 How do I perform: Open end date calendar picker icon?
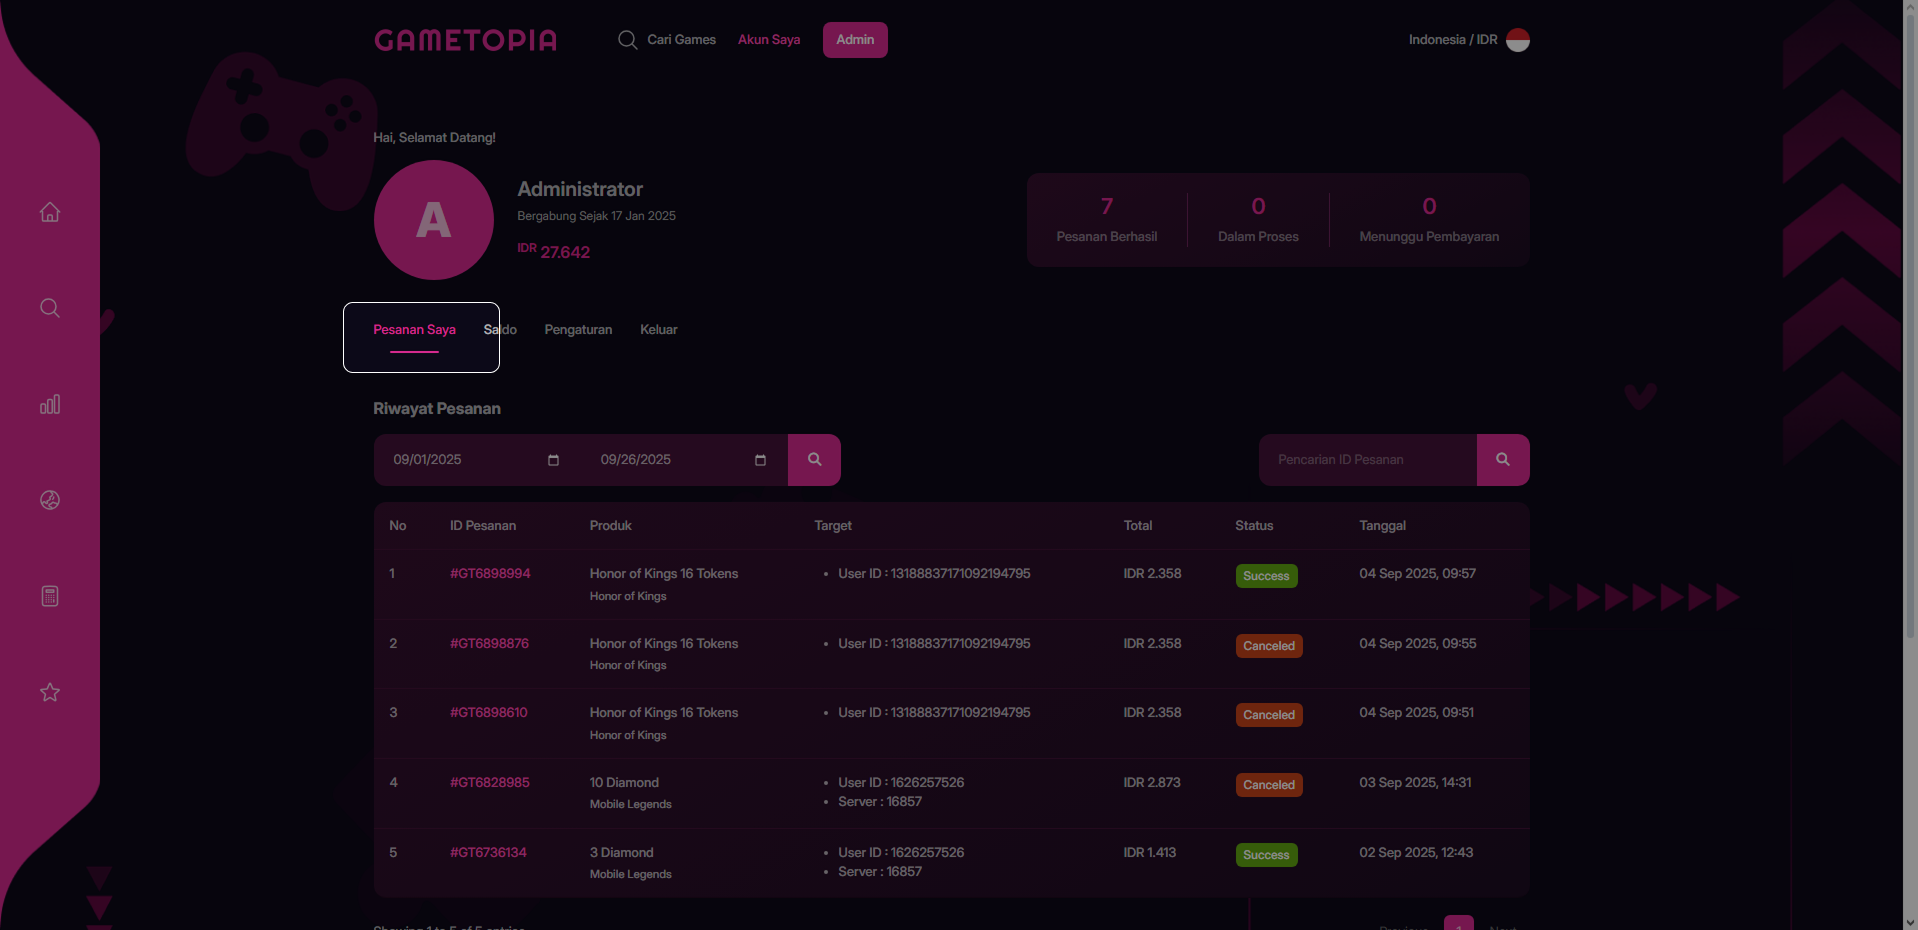click(760, 460)
